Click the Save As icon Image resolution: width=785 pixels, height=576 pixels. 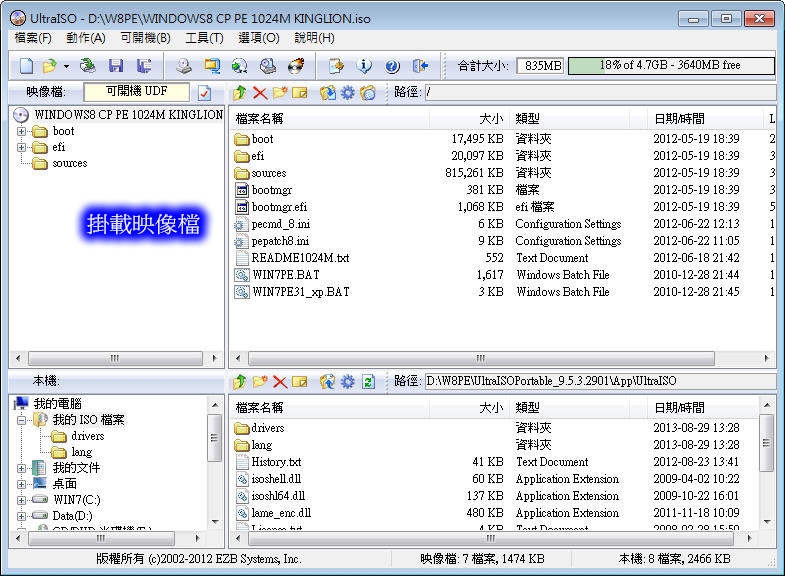tap(144, 66)
